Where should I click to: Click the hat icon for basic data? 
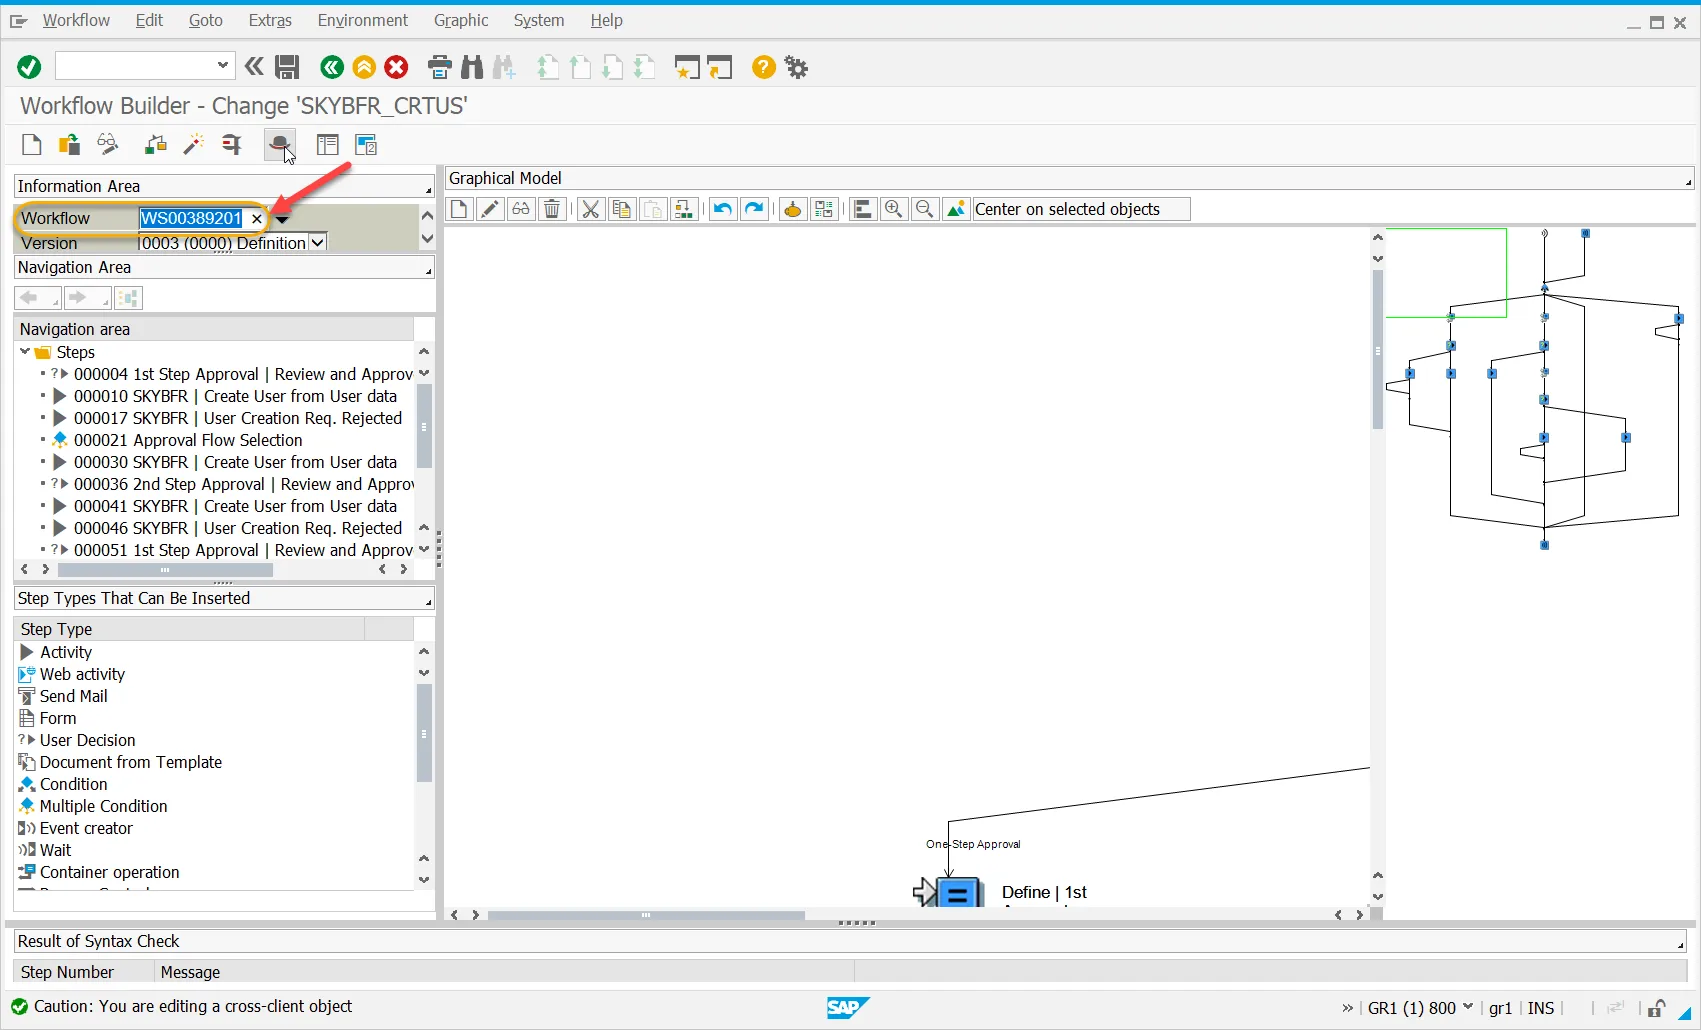click(279, 145)
